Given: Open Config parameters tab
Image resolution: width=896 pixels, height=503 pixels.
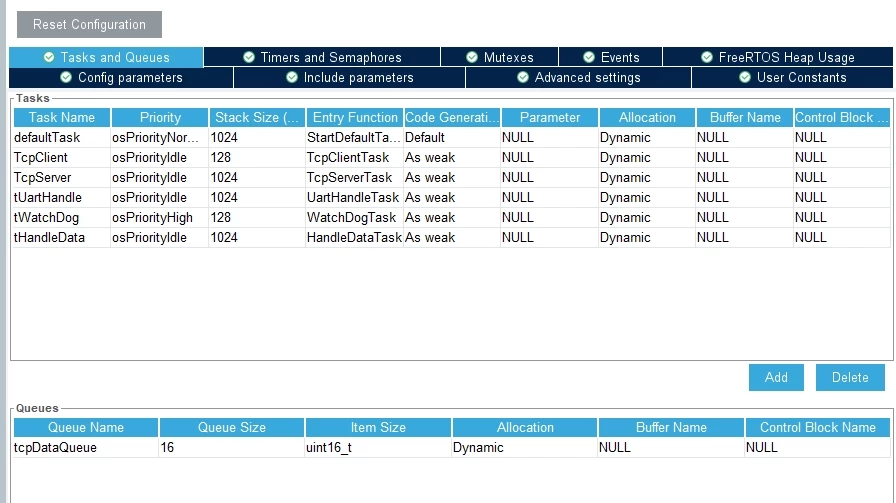Looking at the screenshot, I should click(x=121, y=77).
